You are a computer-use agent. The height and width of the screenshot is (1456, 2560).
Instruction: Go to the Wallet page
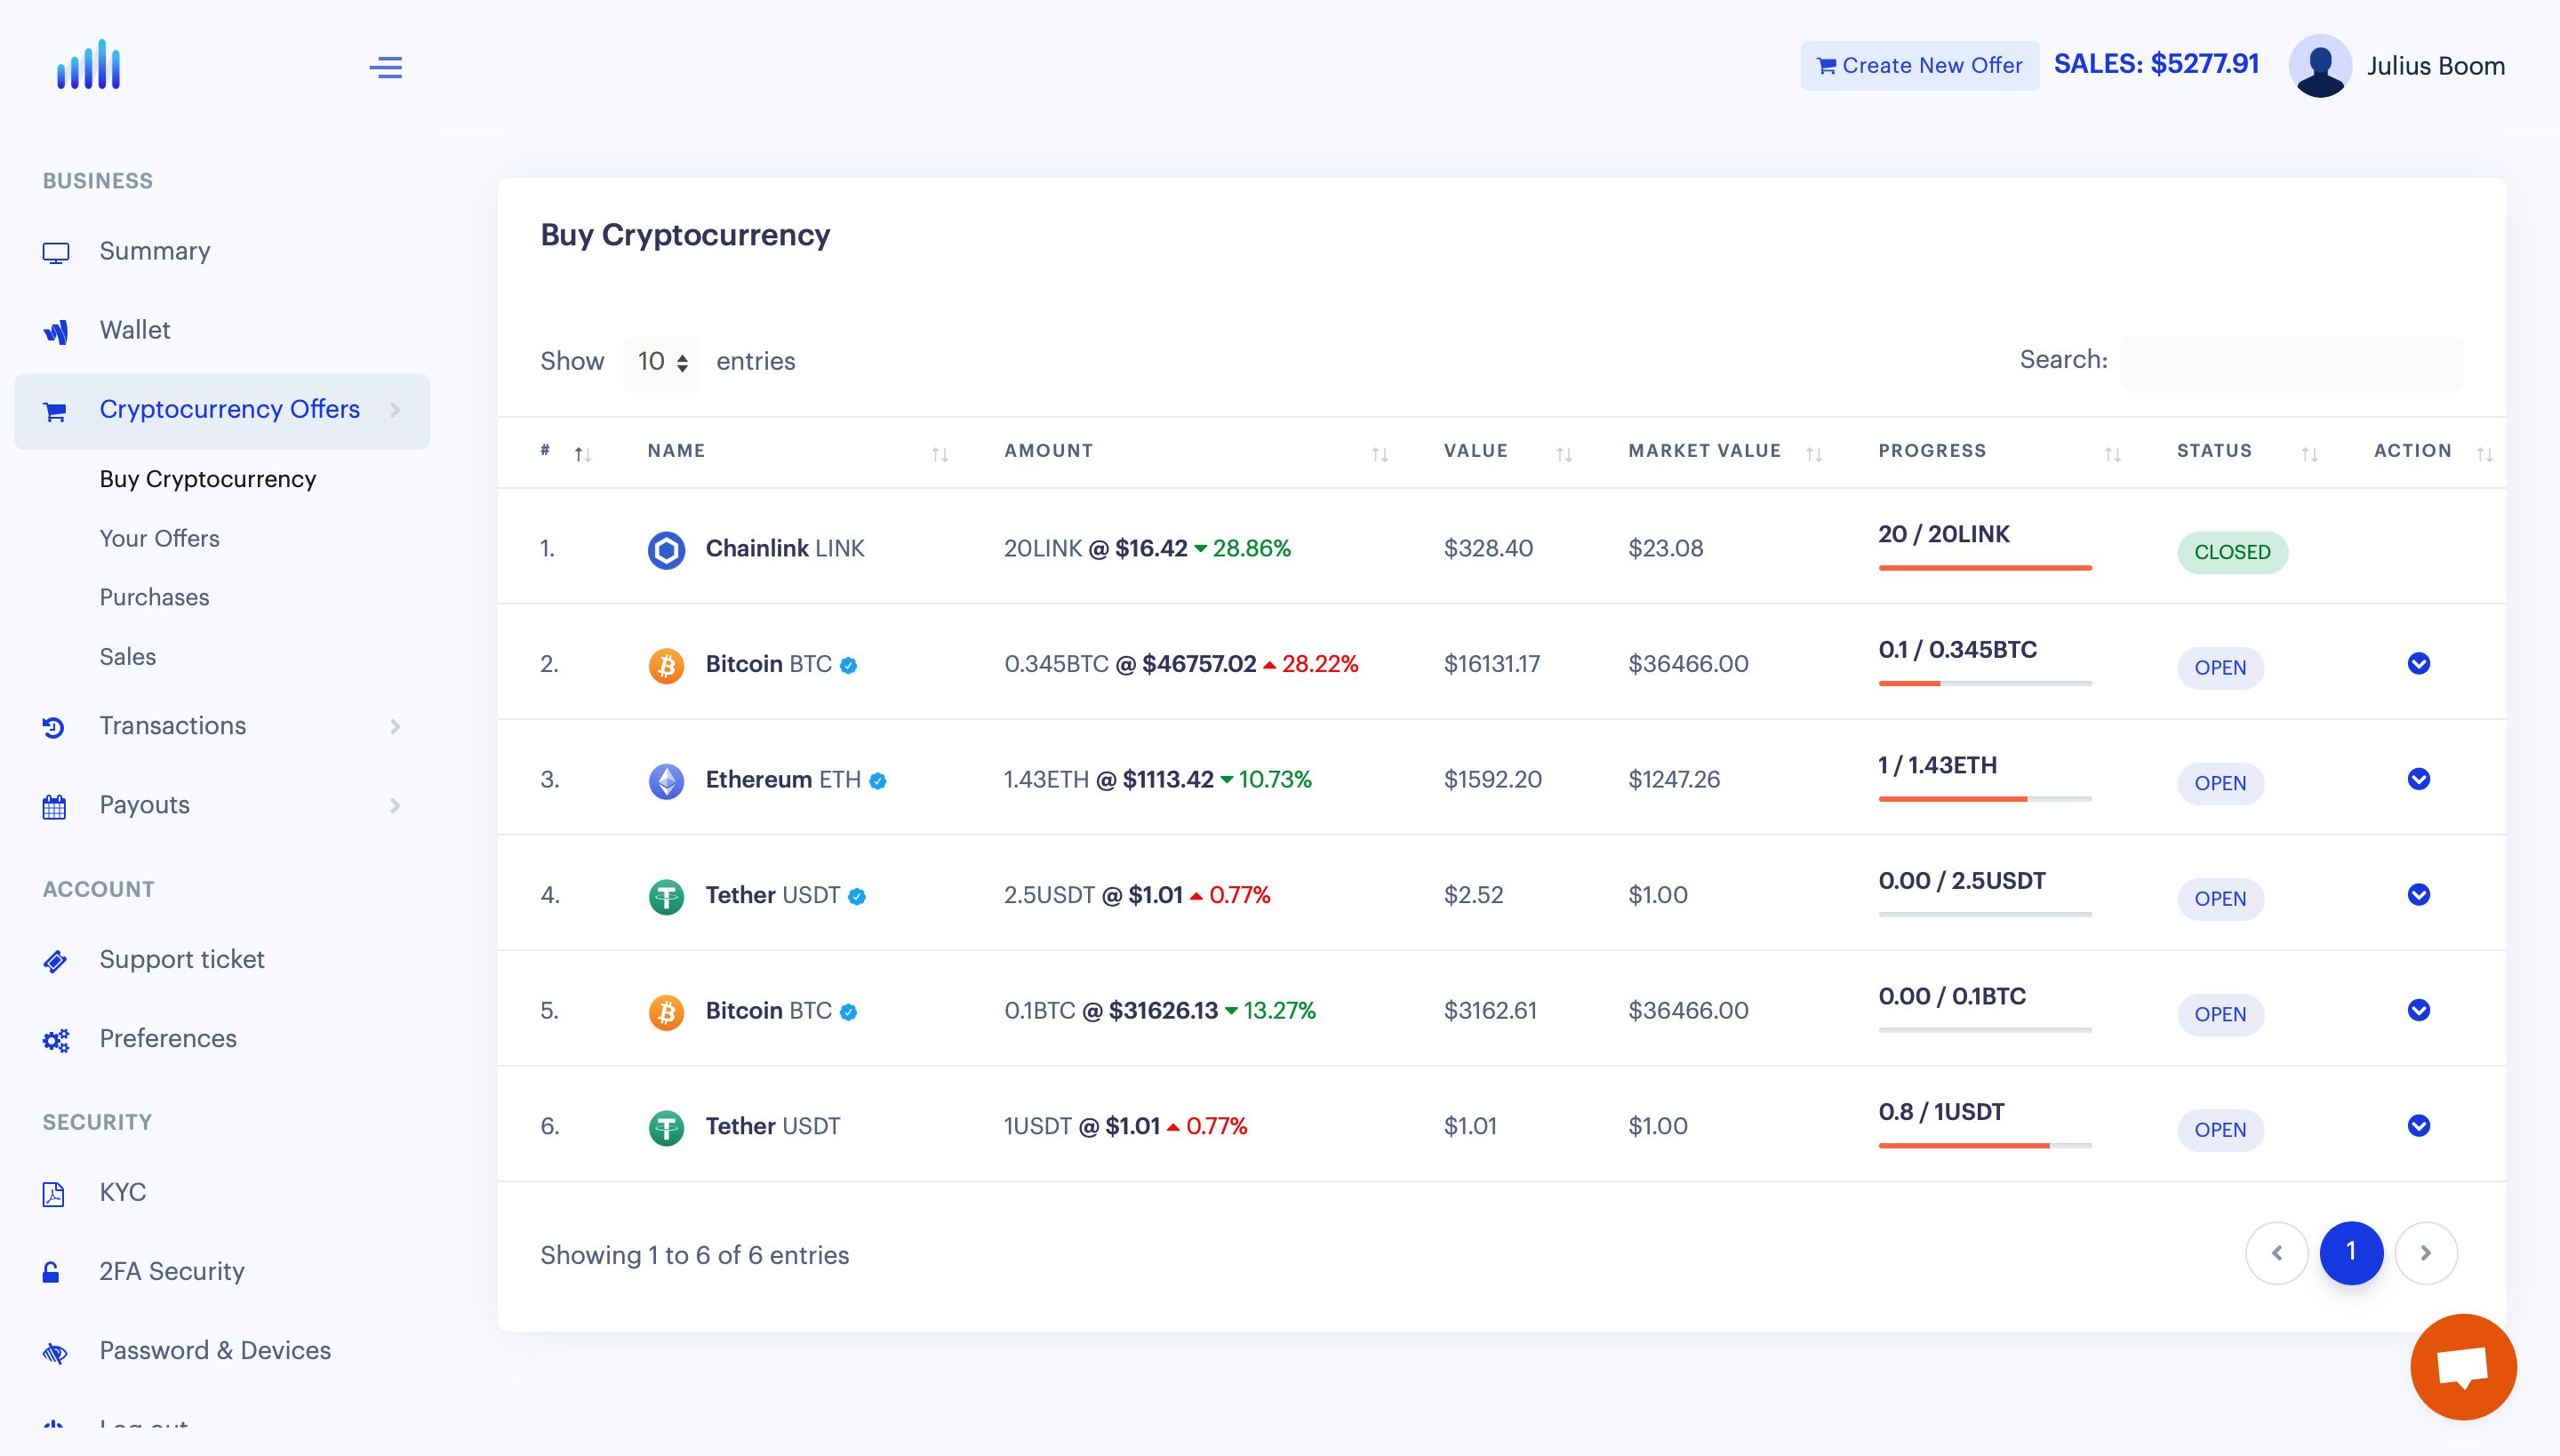point(135,330)
